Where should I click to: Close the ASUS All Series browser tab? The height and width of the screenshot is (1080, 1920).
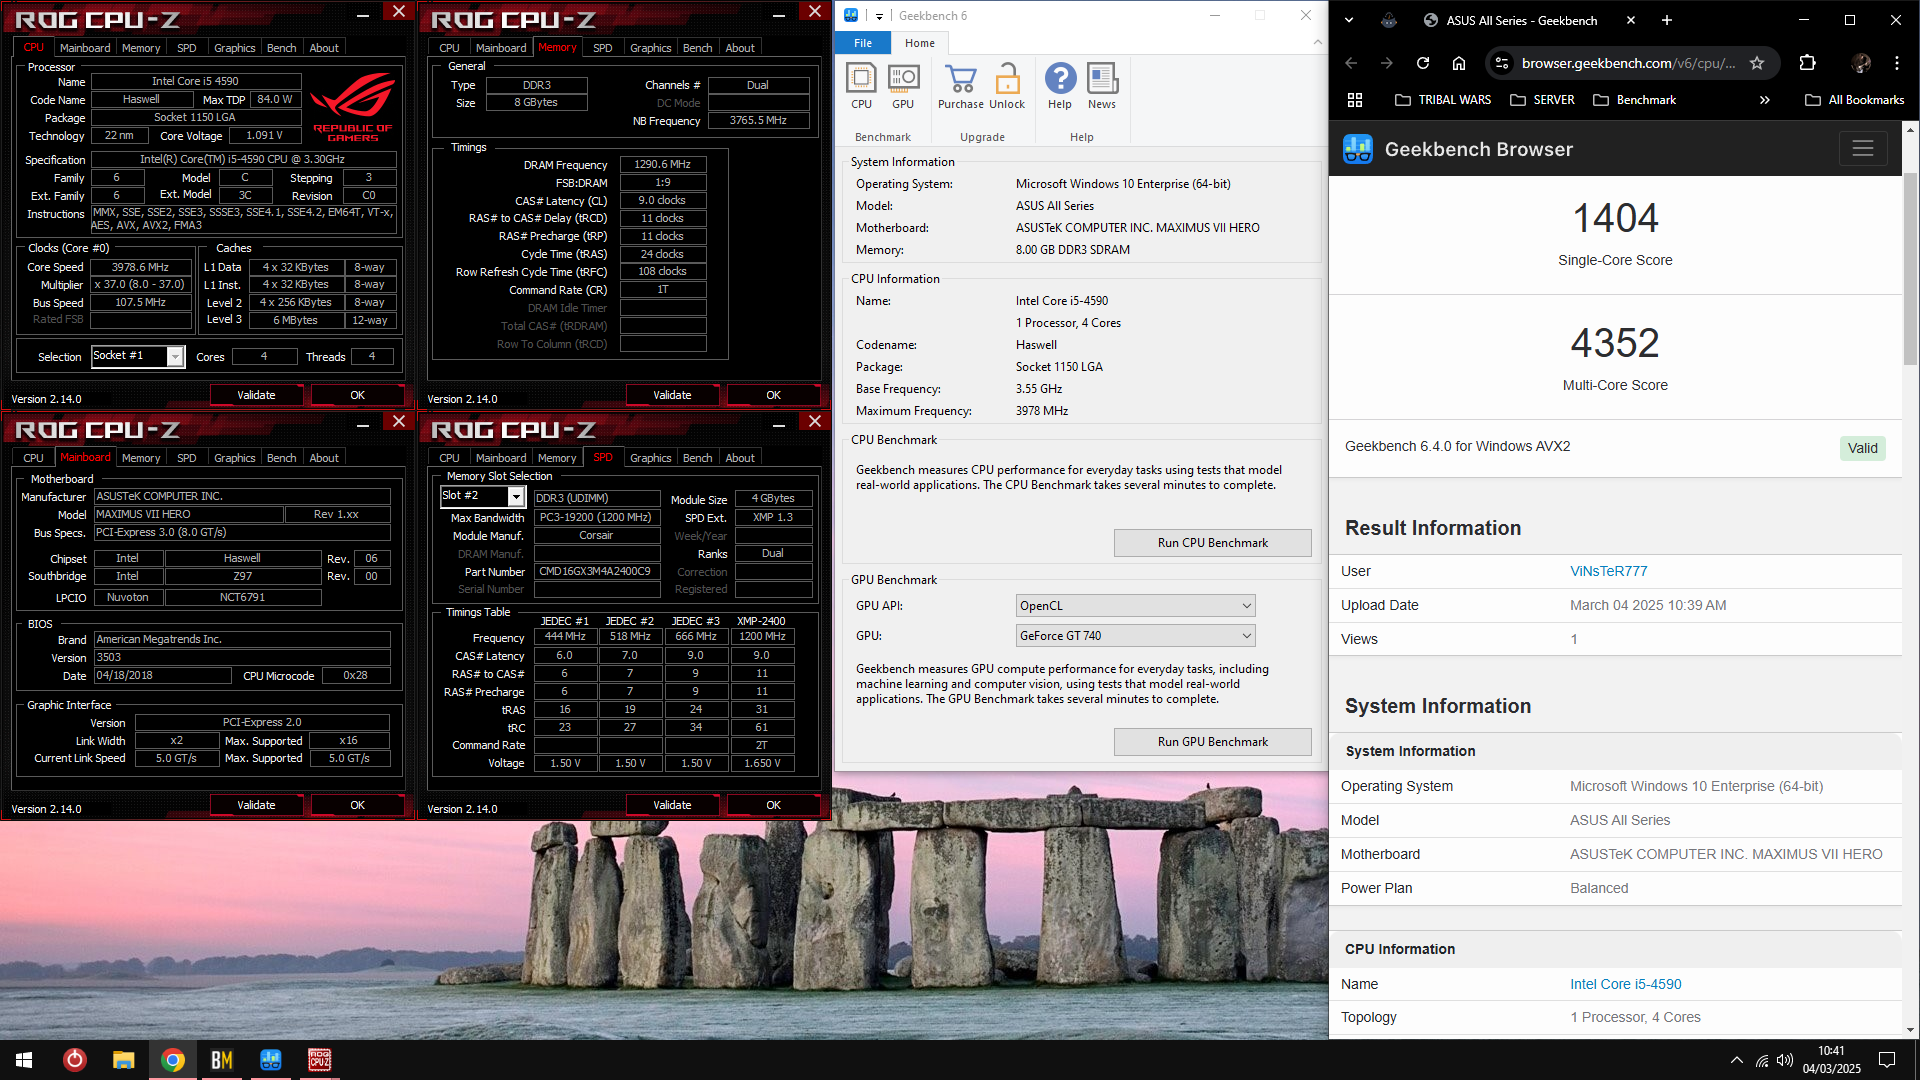(x=1631, y=20)
